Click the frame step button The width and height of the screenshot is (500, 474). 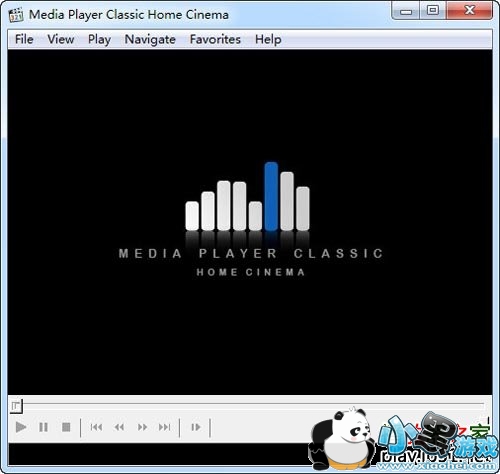[x=196, y=427]
